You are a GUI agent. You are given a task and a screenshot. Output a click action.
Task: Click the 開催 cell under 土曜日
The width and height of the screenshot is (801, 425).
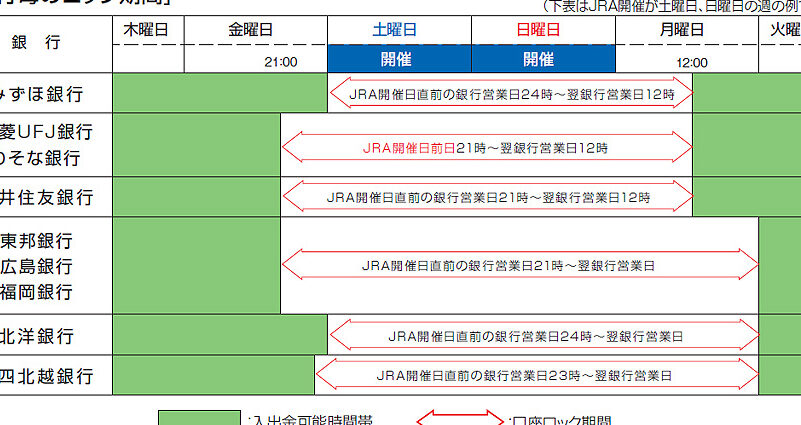397,59
